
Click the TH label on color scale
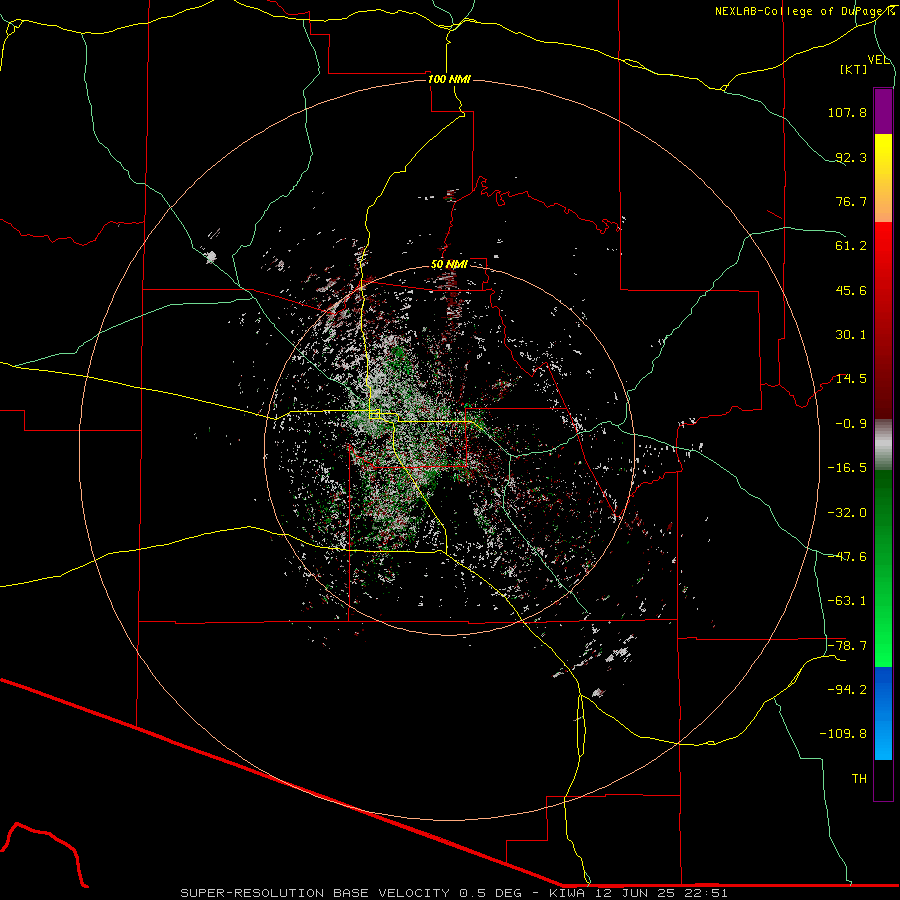click(859, 779)
